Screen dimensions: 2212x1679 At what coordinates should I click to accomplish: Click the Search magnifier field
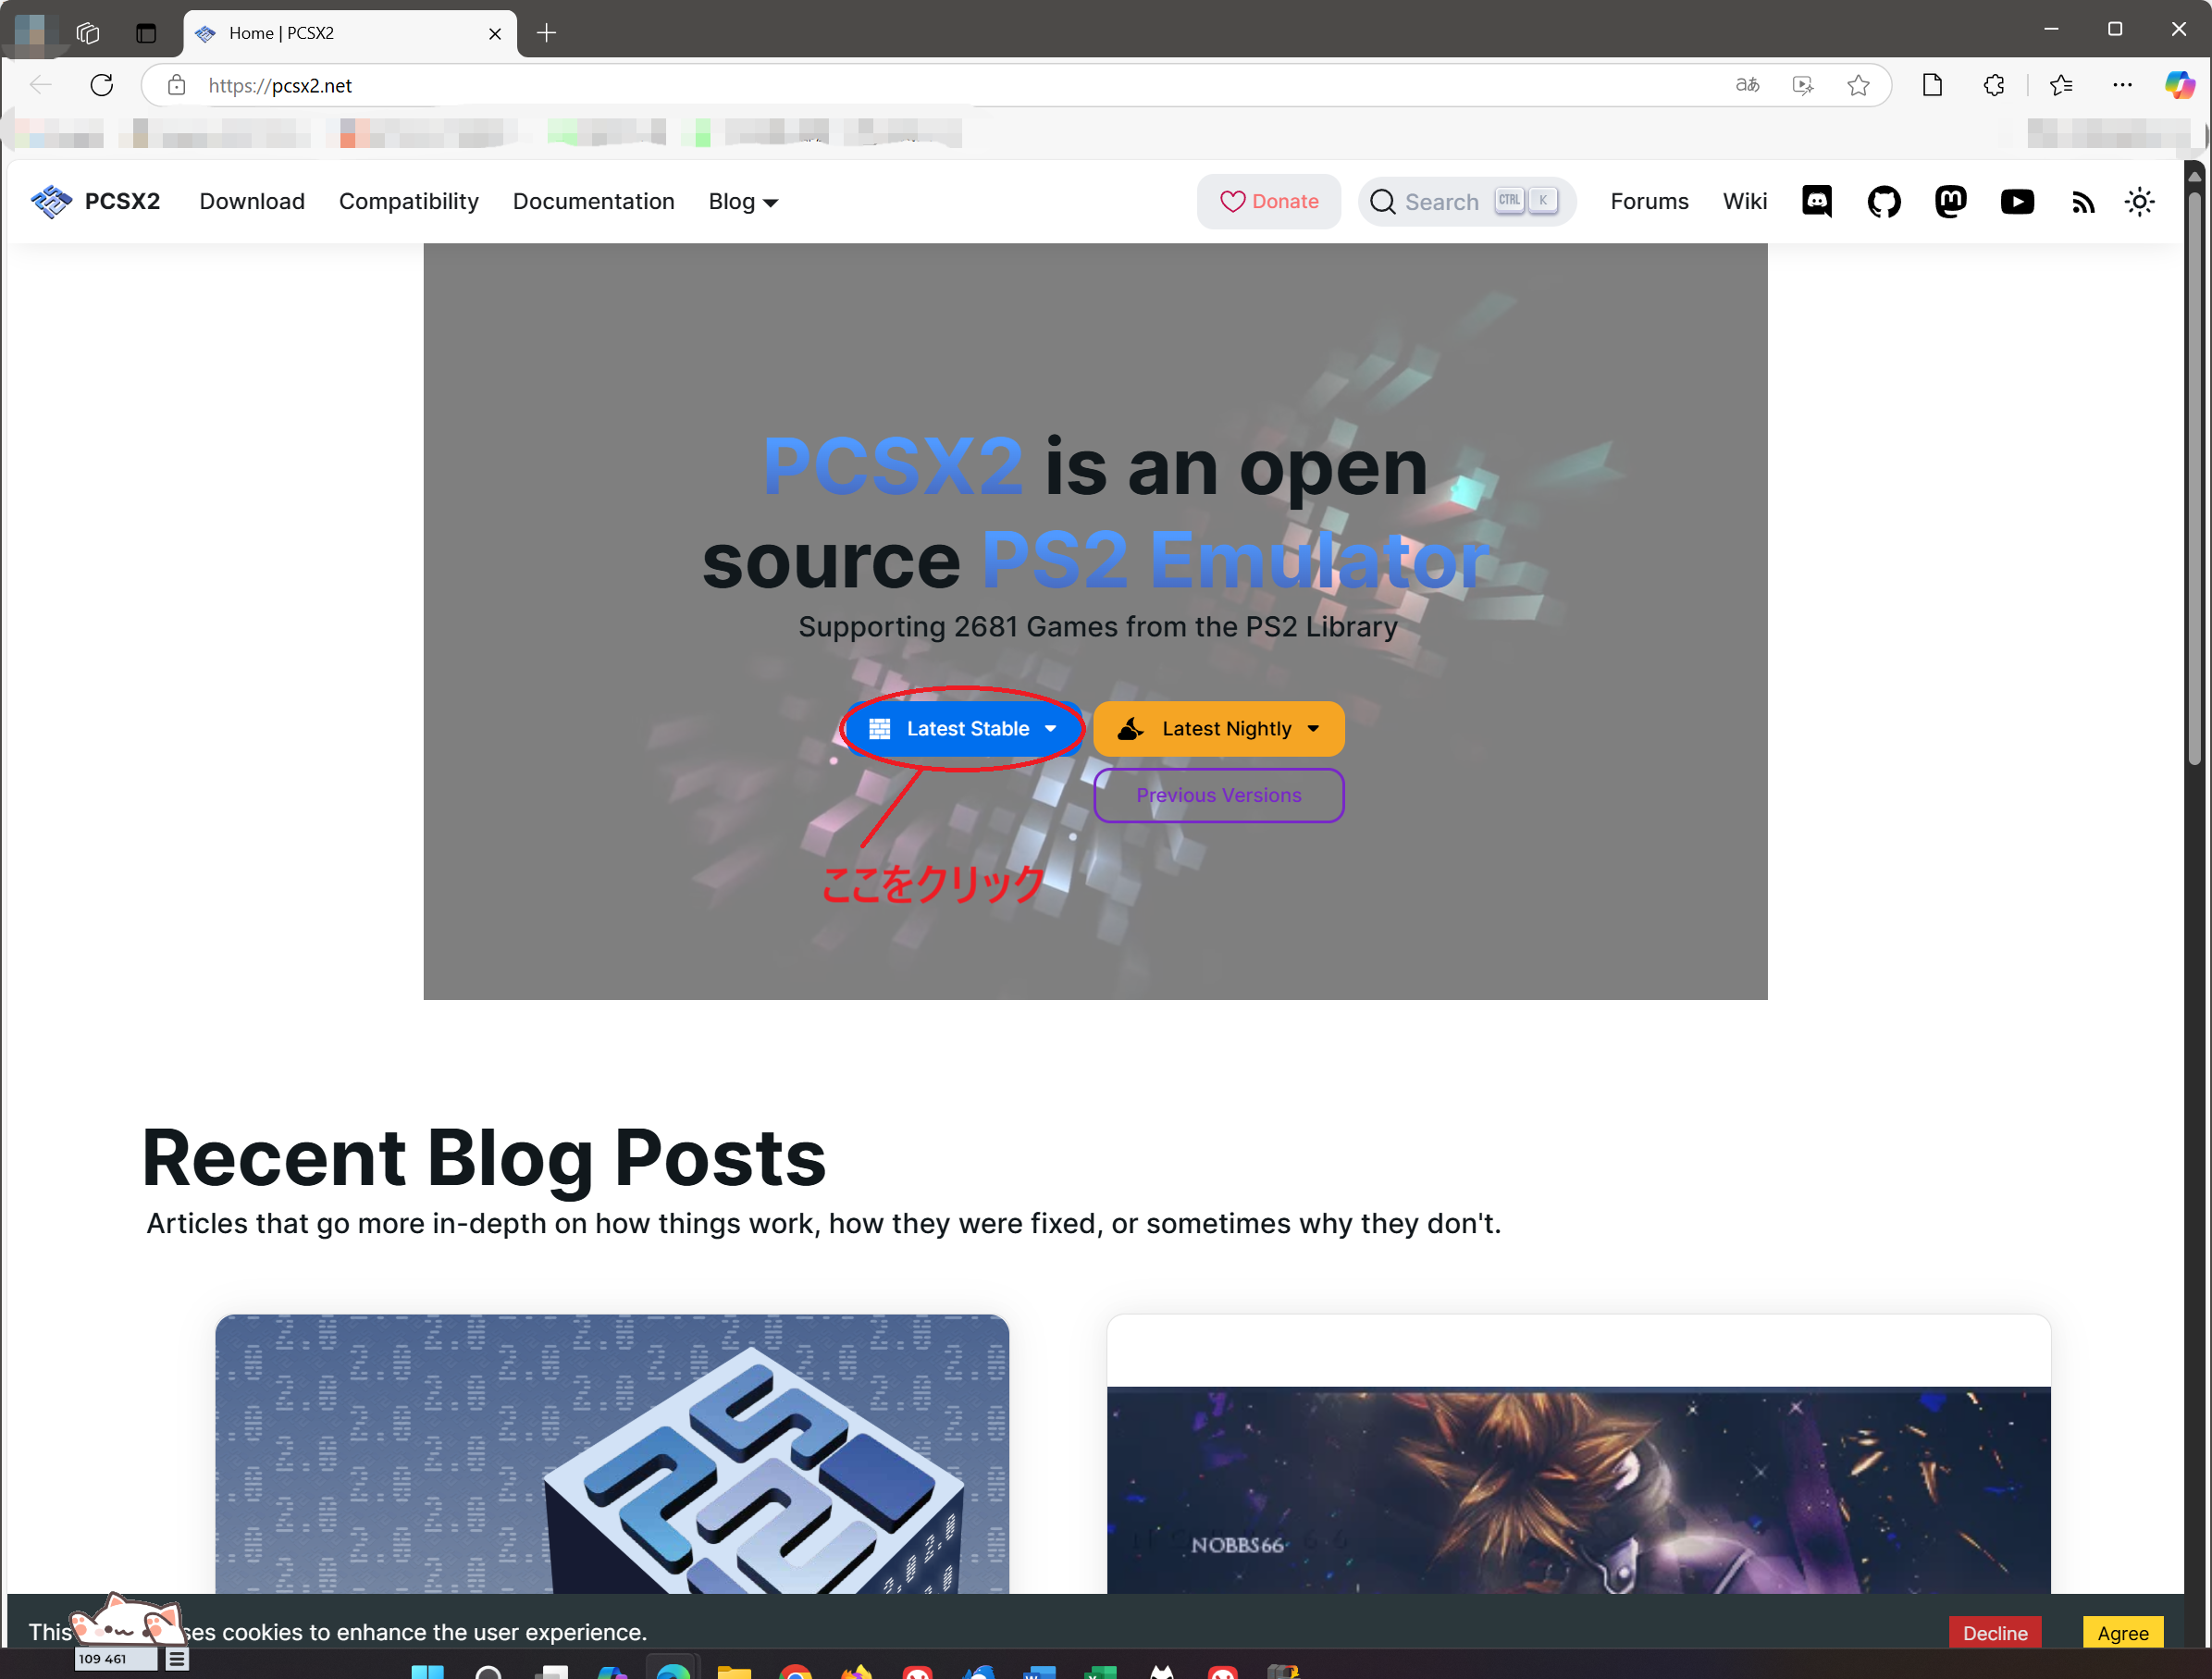click(1466, 202)
